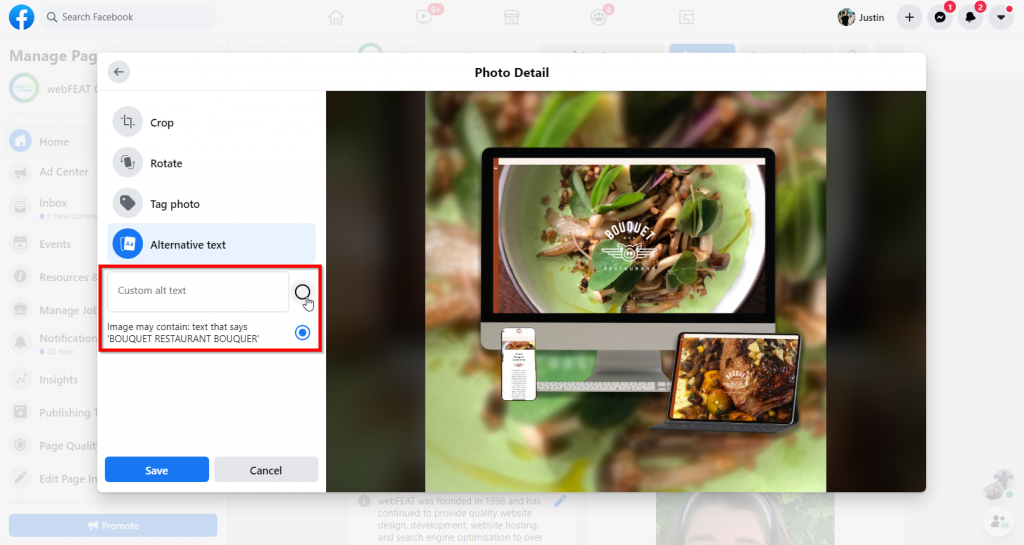
Task: Click the Bouquet restaurant photo preview
Action: (x=626, y=291)
